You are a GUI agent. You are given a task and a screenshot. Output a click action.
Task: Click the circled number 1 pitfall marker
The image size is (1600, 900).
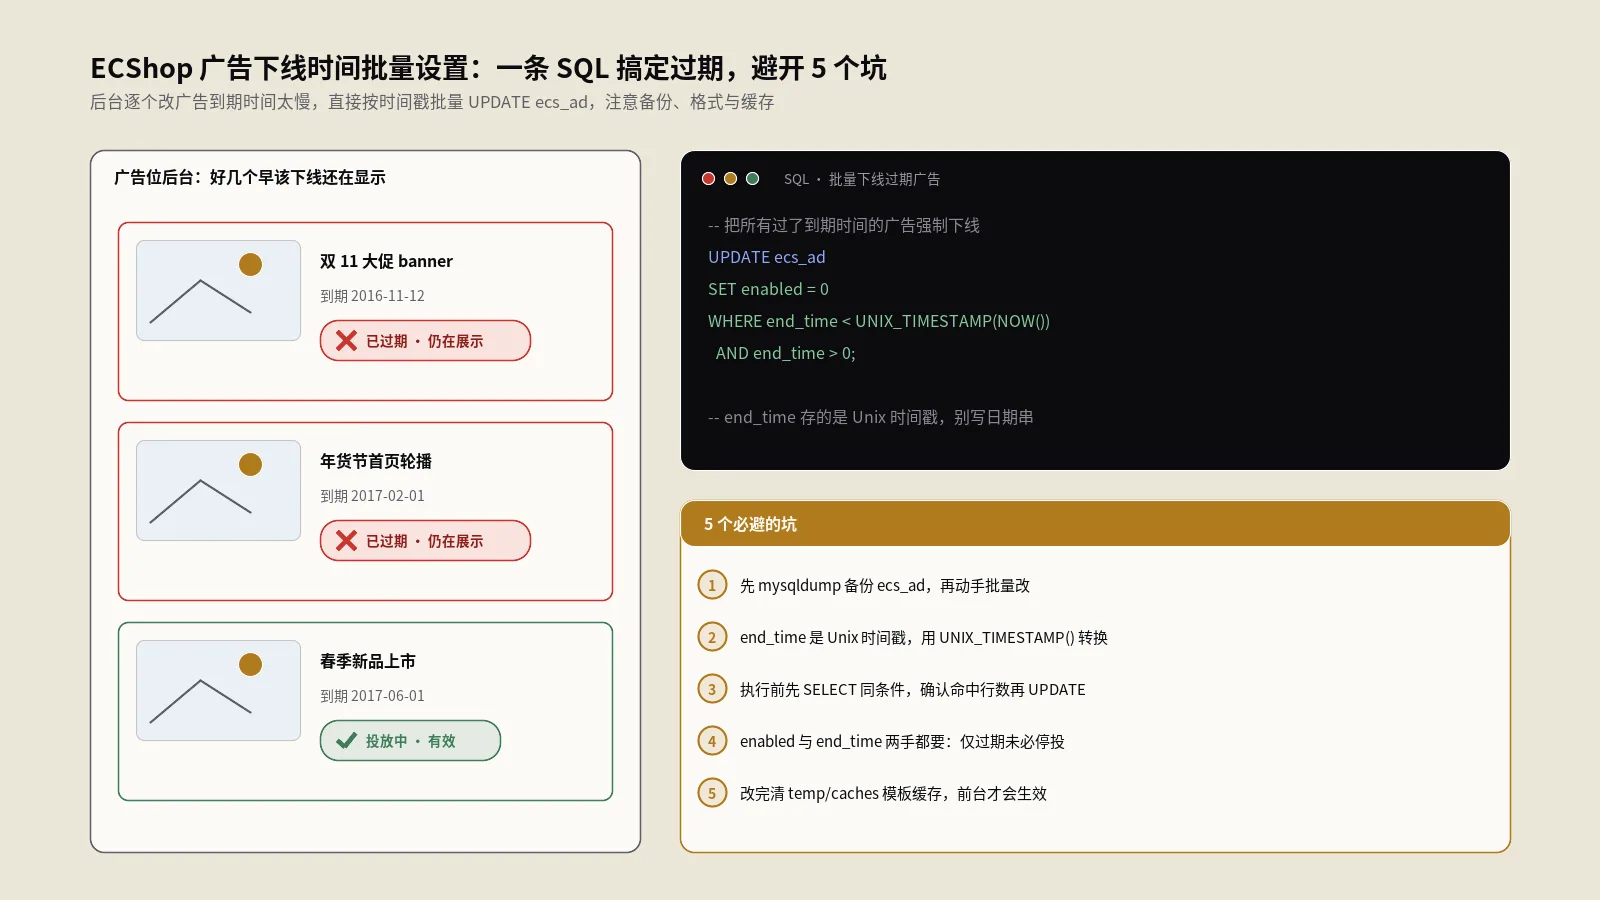712,585
